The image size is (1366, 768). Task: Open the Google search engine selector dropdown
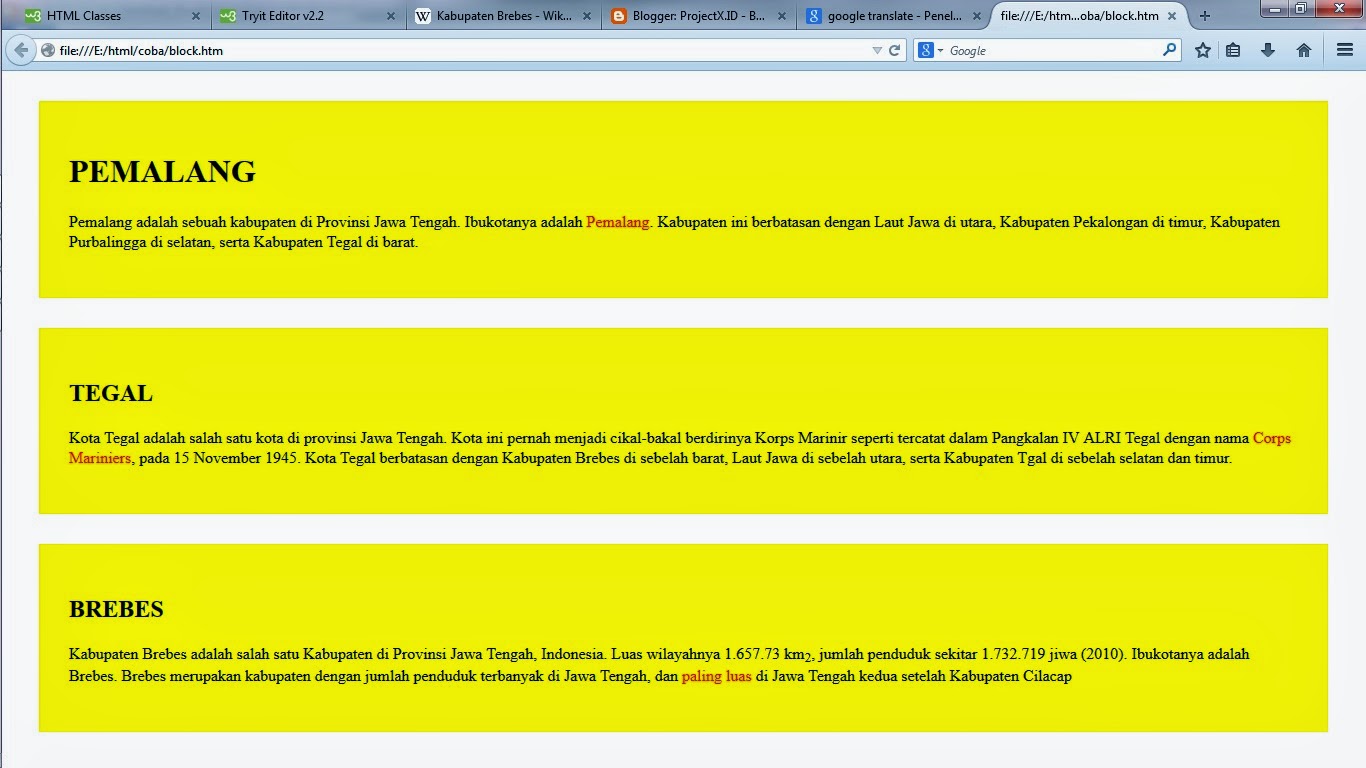(931, 51)
